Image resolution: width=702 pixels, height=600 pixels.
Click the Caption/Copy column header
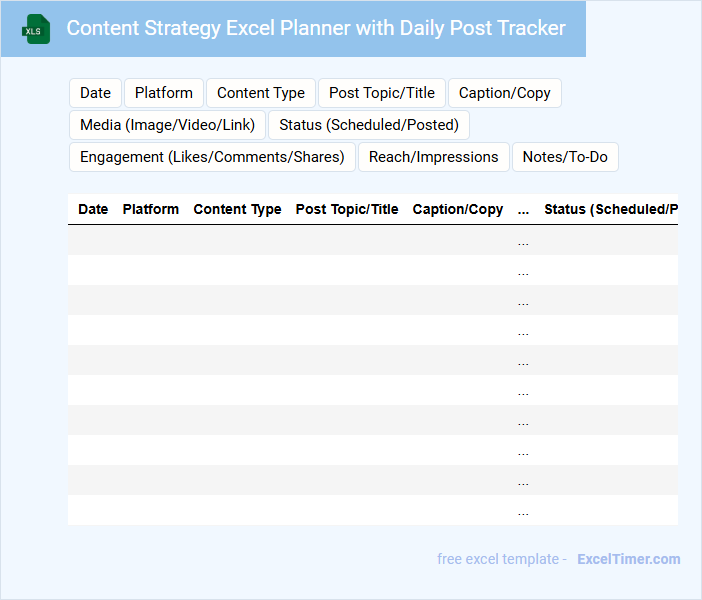pos(458,209)
